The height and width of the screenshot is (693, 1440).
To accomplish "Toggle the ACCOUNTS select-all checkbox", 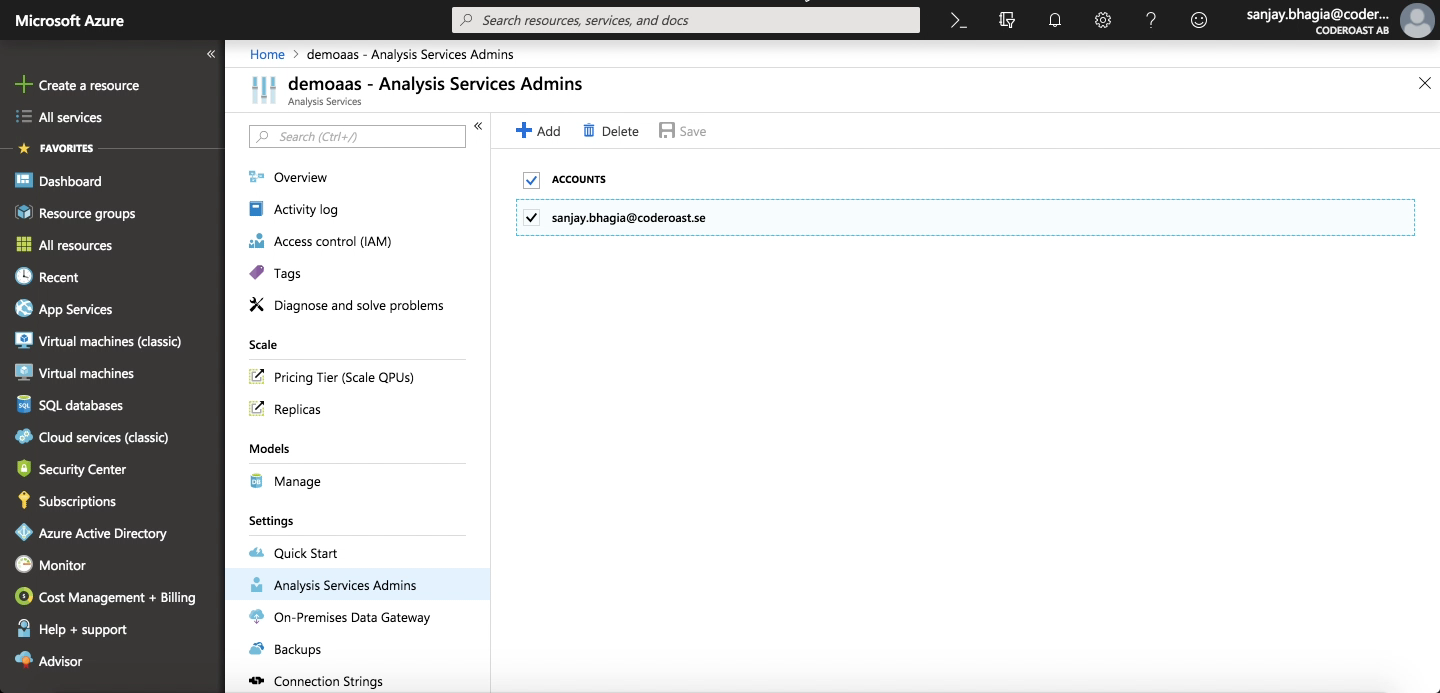I will pos(532,180).
